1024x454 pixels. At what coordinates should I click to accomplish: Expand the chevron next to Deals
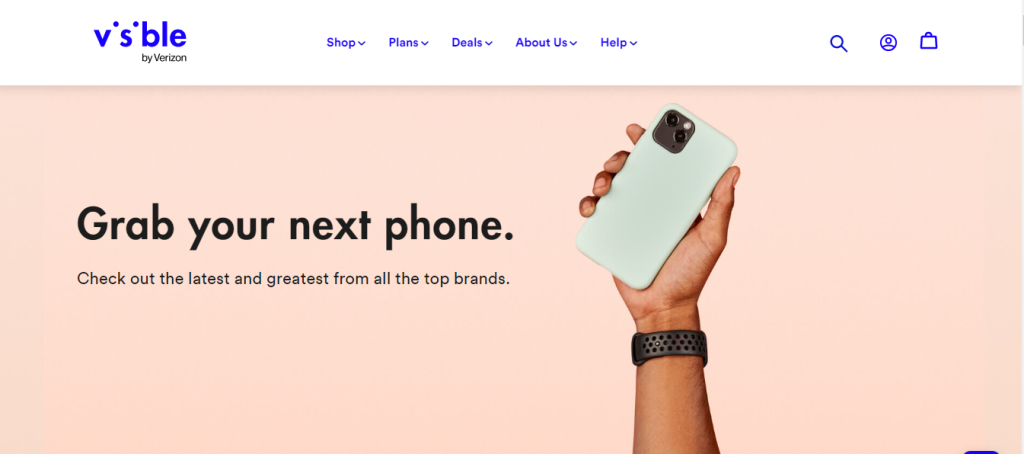pos(488,43)
